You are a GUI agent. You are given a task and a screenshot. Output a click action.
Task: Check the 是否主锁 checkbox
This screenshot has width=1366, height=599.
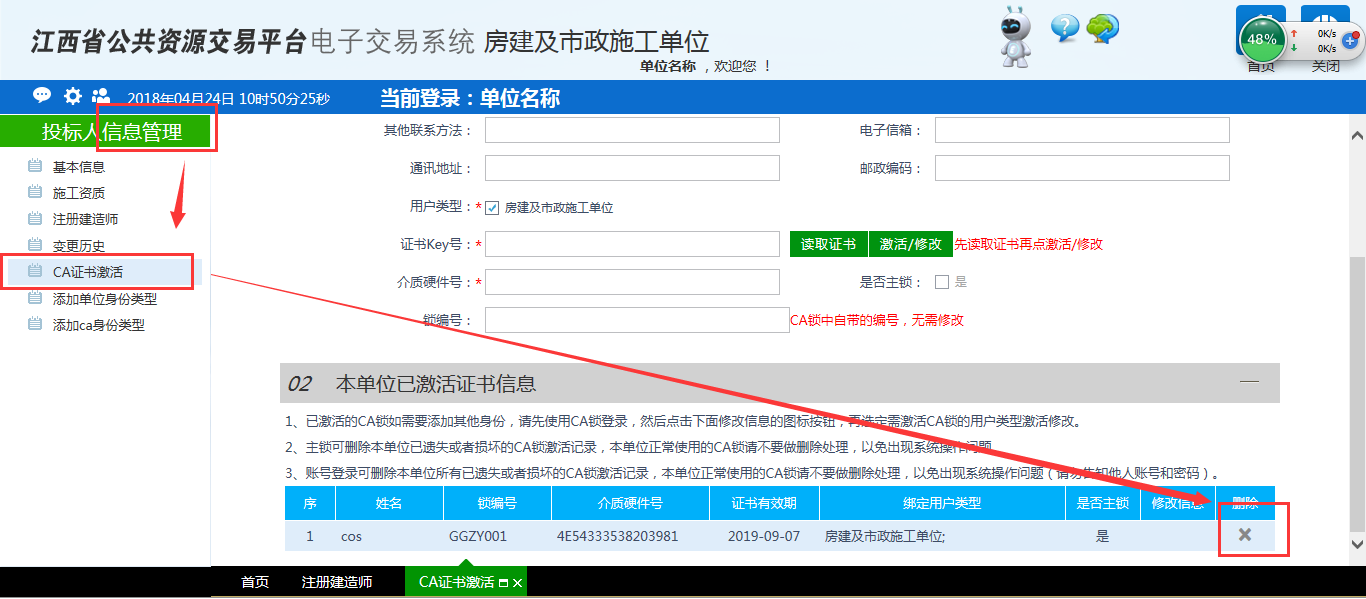pos(941,282)
